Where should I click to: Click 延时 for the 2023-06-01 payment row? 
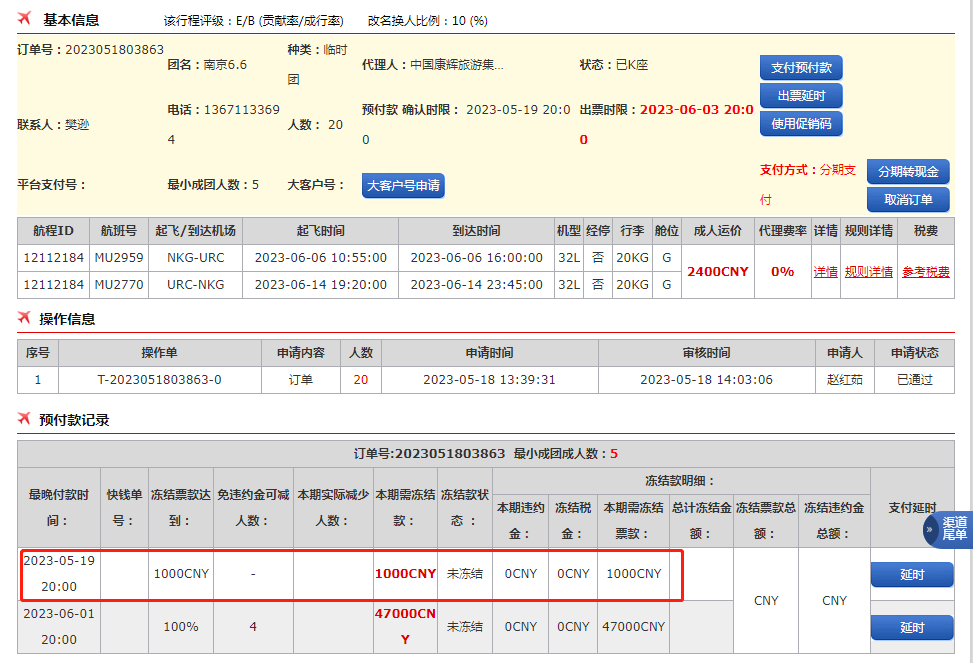(x=911, y=628)
